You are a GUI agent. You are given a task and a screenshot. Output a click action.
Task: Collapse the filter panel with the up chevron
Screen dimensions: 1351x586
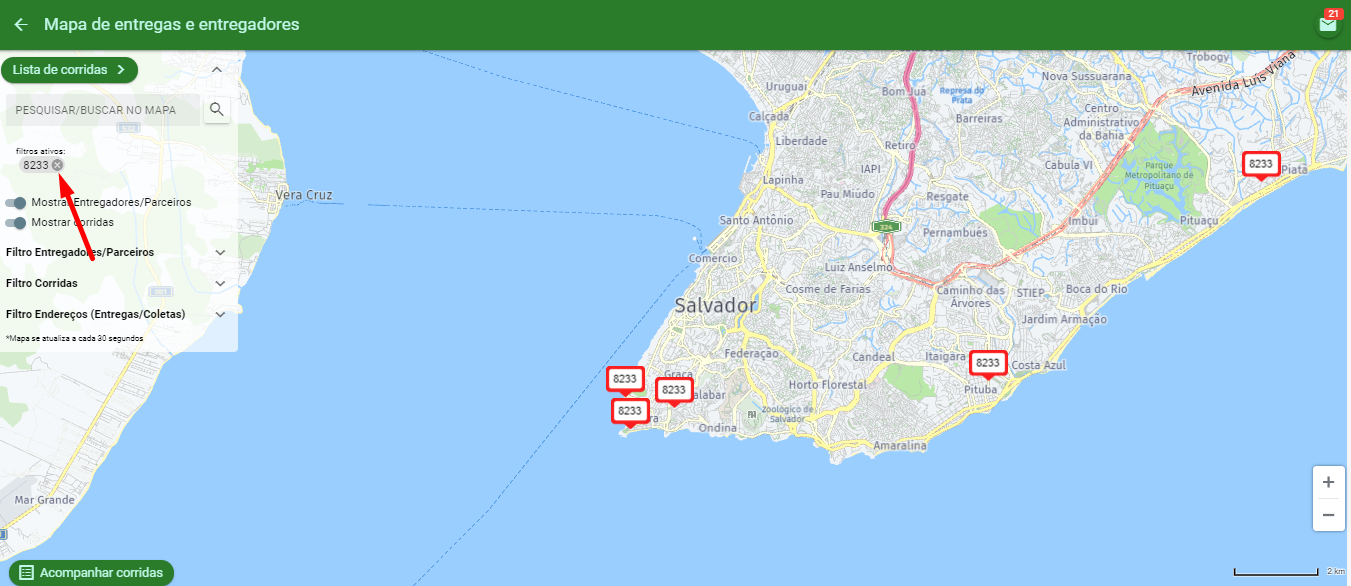tap(217, 70)
